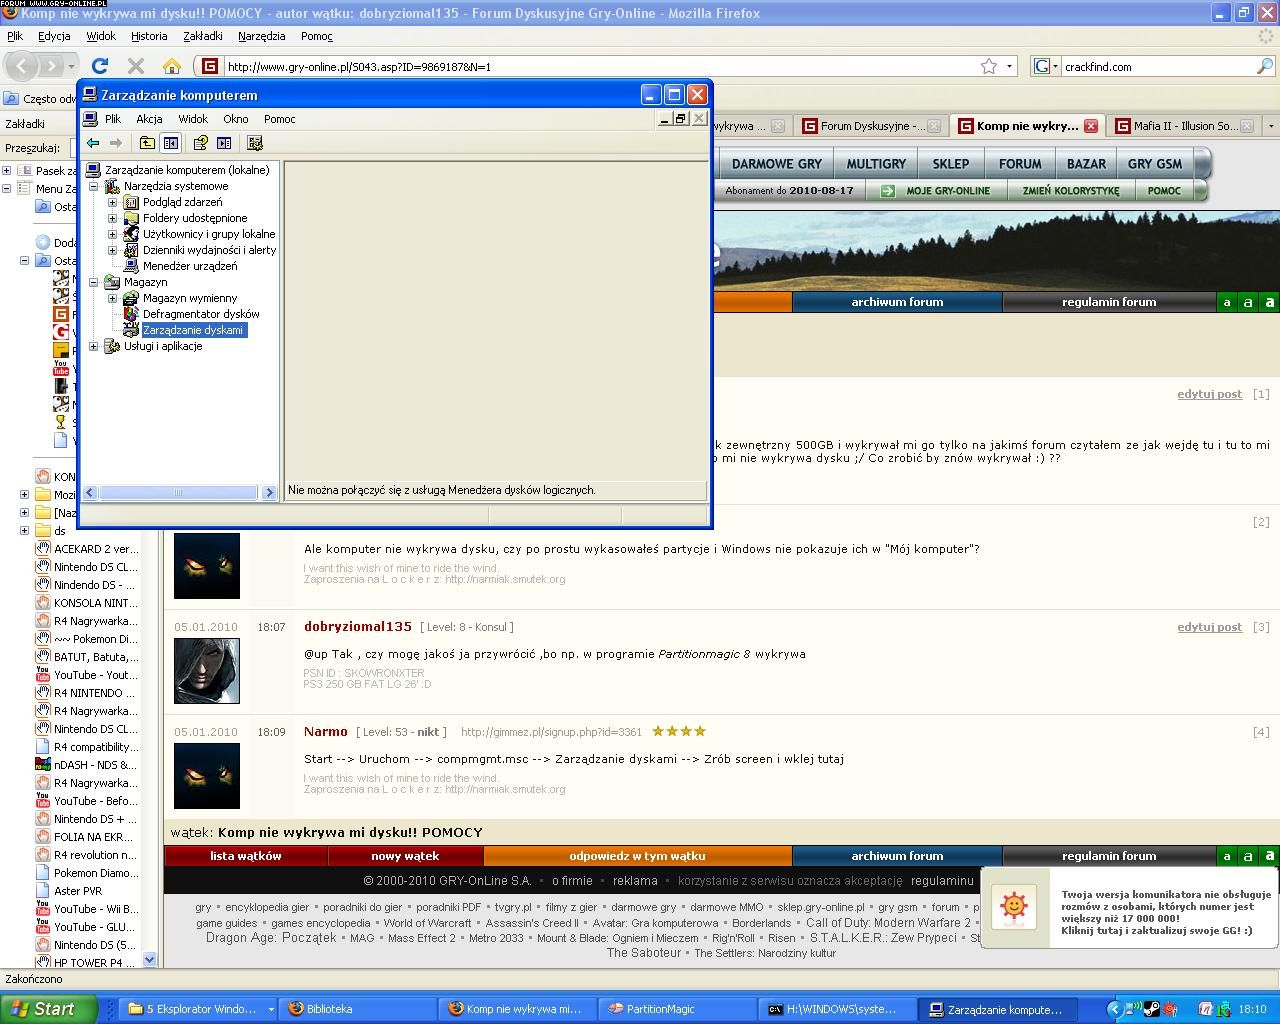
Task: Click the MMC Back arrow toolbar icon
Action: (x=93, y=143)
